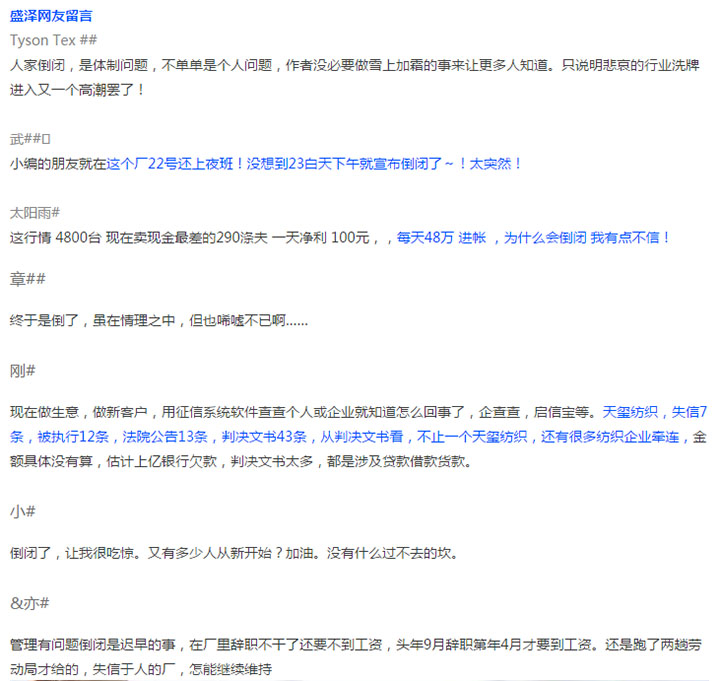720x681 pixels.
Task: Select the username &亦#
Action: click(30, 602)
